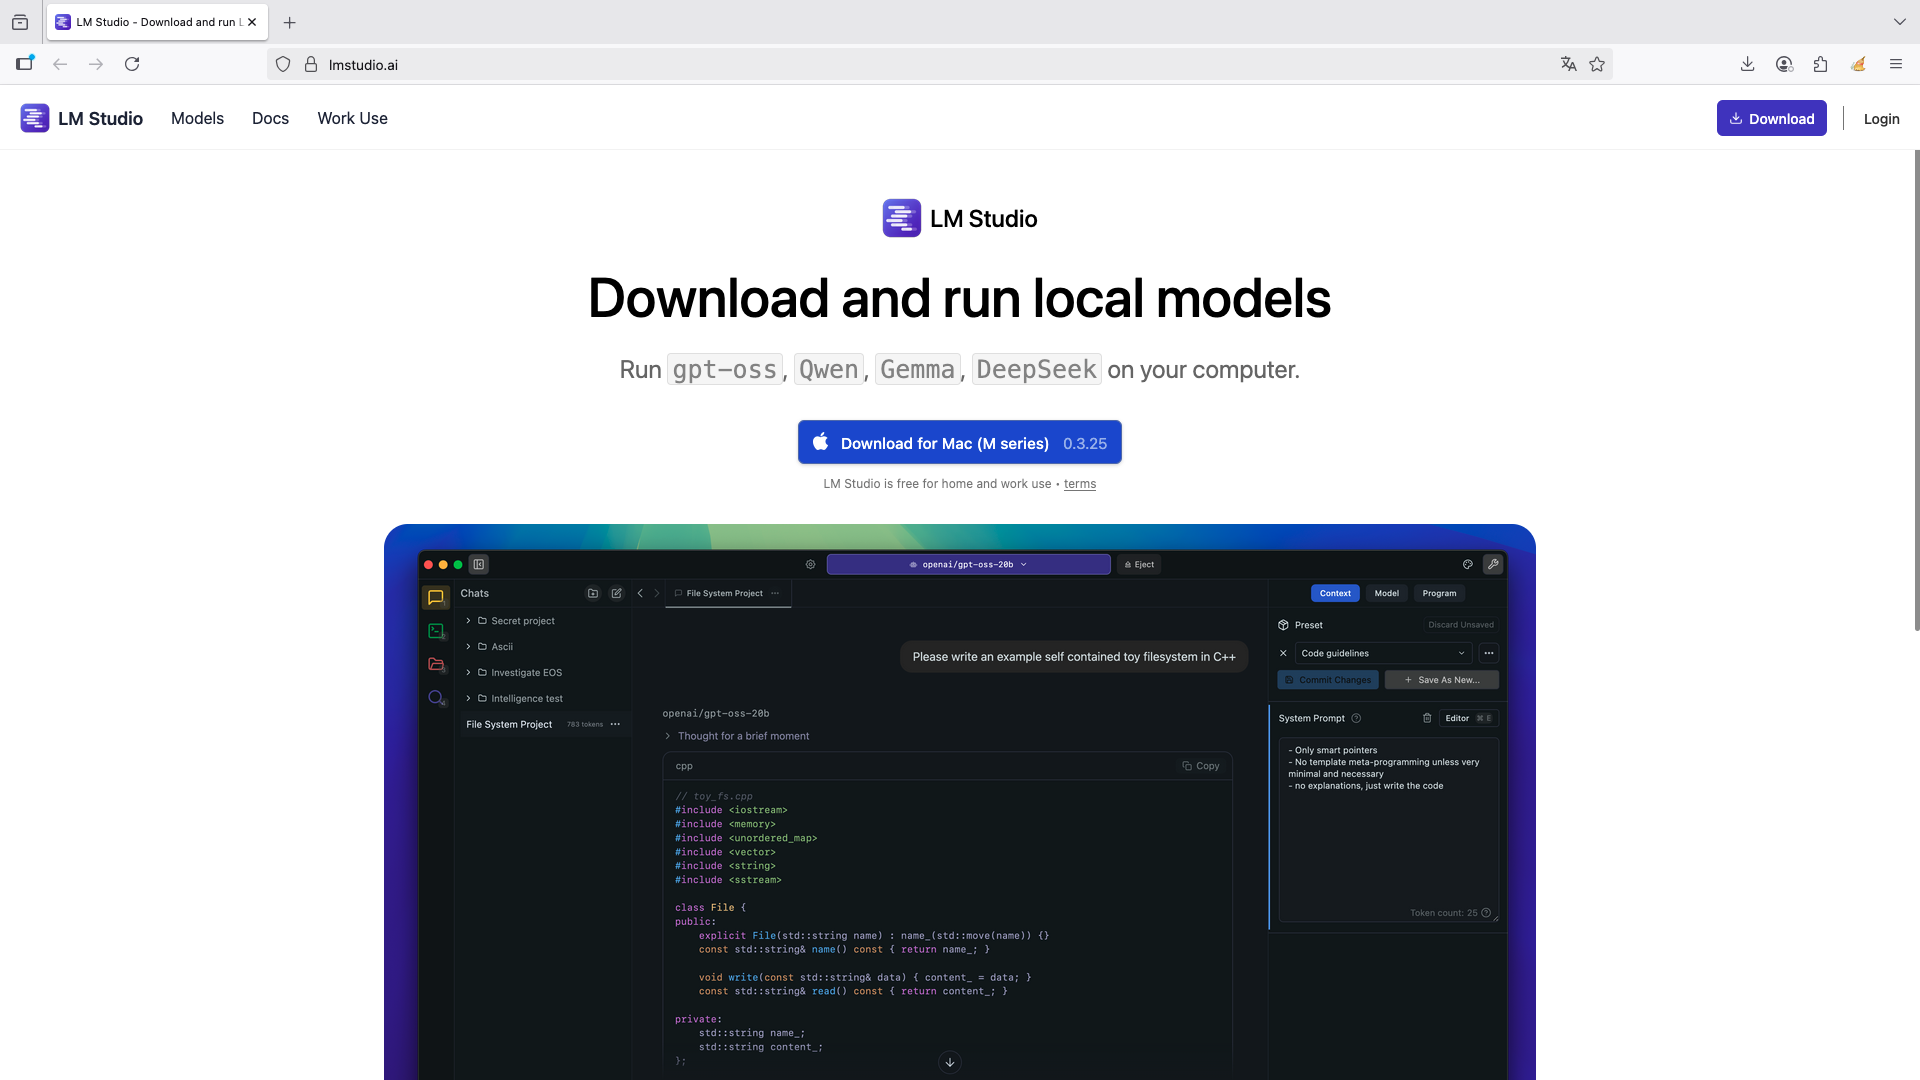Open the terms link

click(x=1079, y=484)
